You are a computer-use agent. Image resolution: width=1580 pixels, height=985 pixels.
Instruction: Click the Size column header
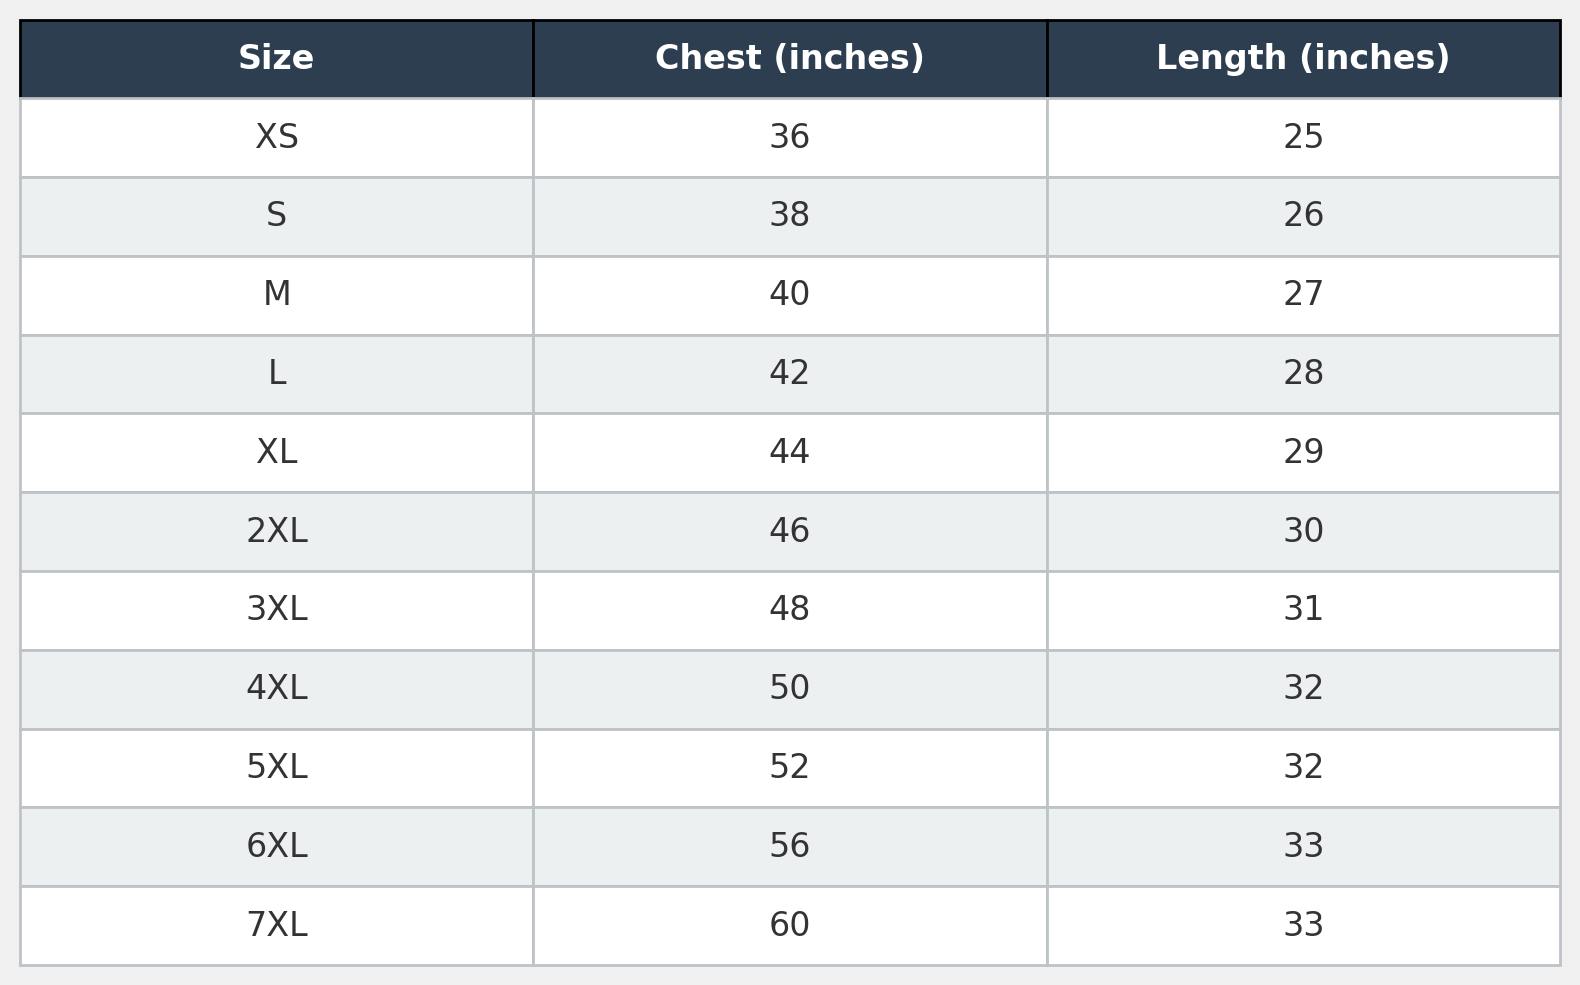click(x=276, y=59)
